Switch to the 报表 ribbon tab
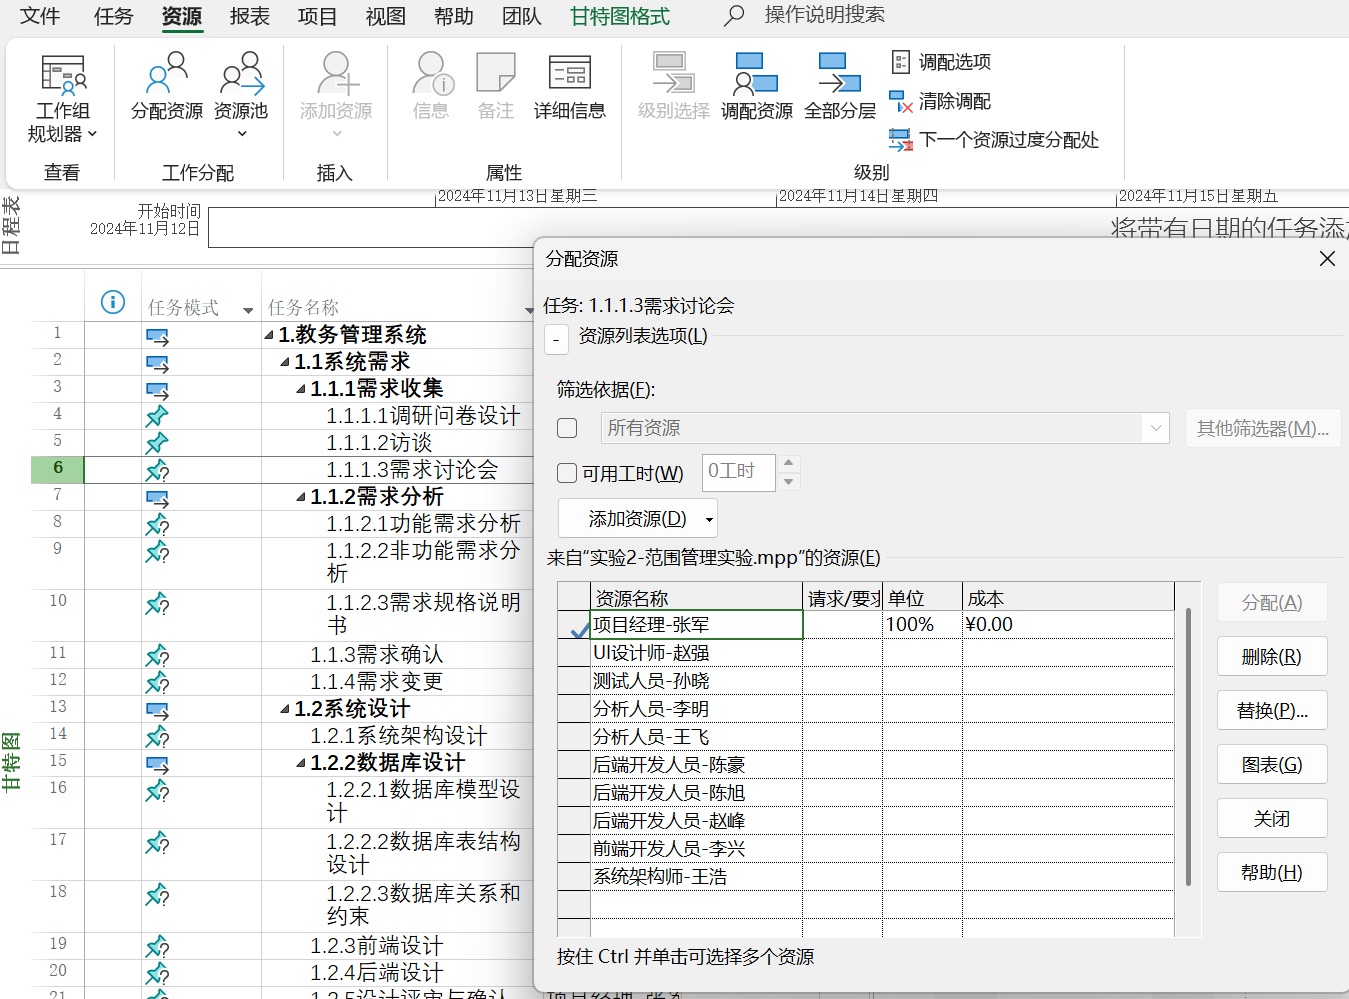 (249, 16)
